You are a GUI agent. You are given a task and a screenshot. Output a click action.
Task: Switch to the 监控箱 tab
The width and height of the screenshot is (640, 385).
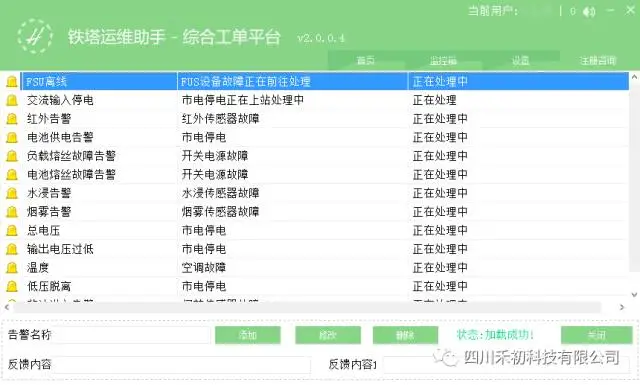pyautogui.click(x=443, y=61)
